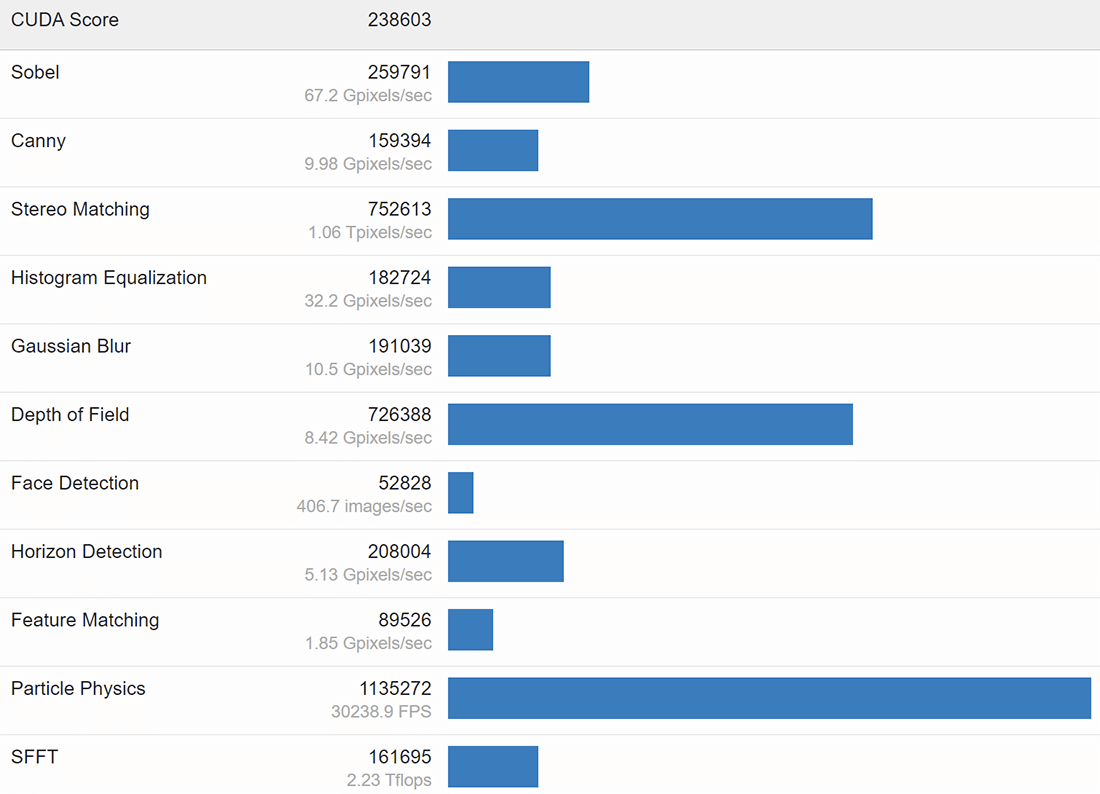Viewport: 1100px width, 794px height.
Task: Click the Histogram Equalization bar
Action: [x=499, y=288]
